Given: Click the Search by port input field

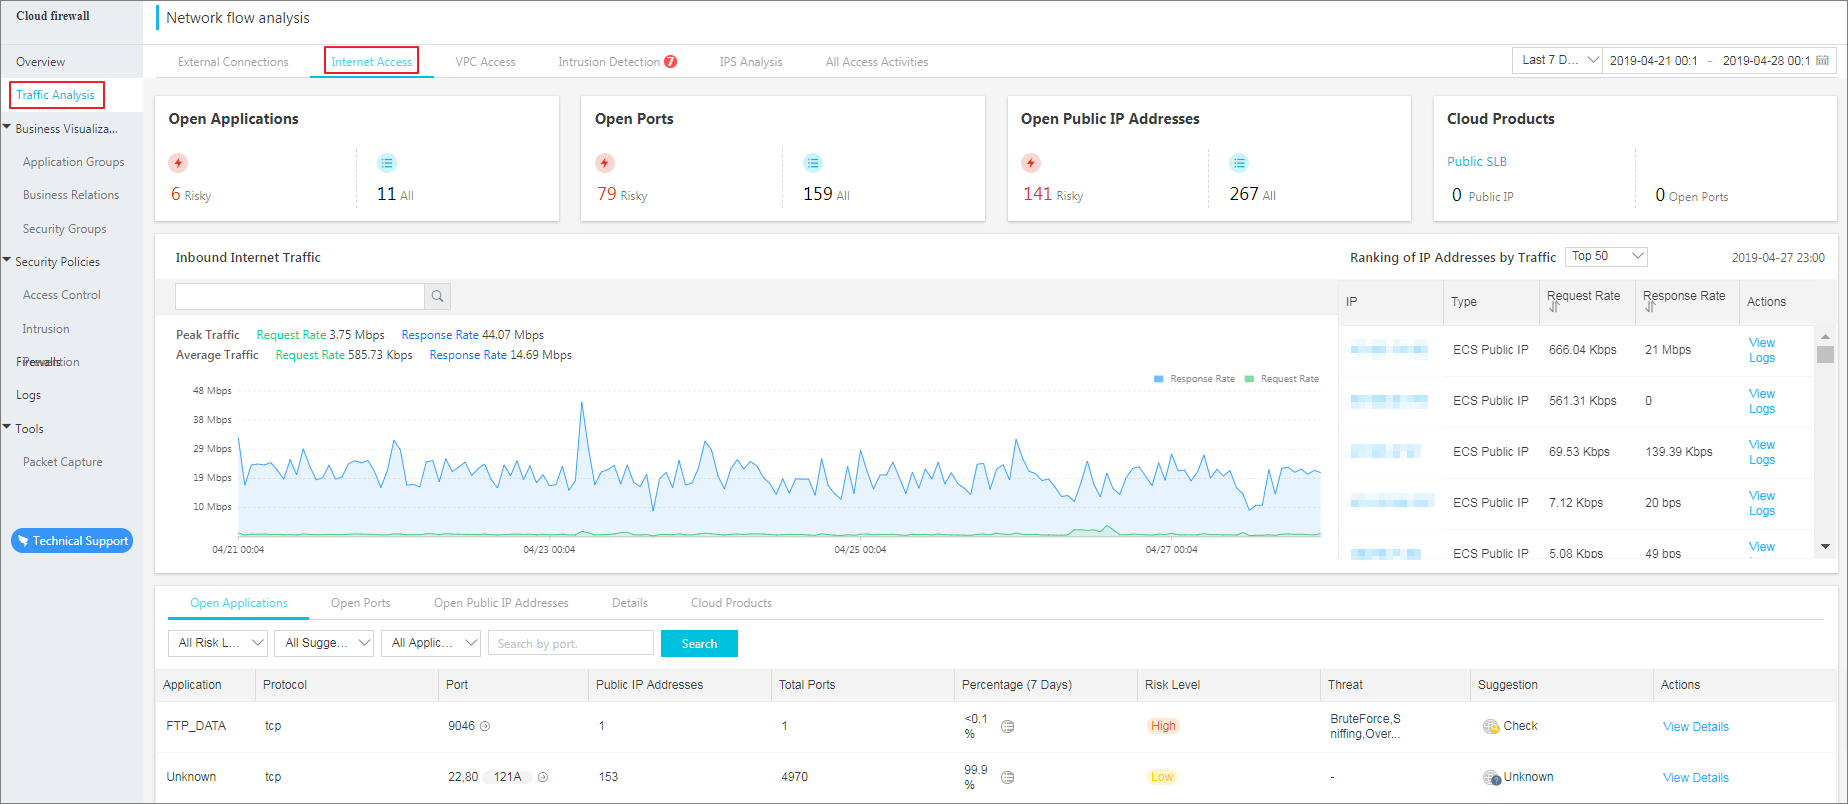Looking at the screenshot, I should 570,644.
